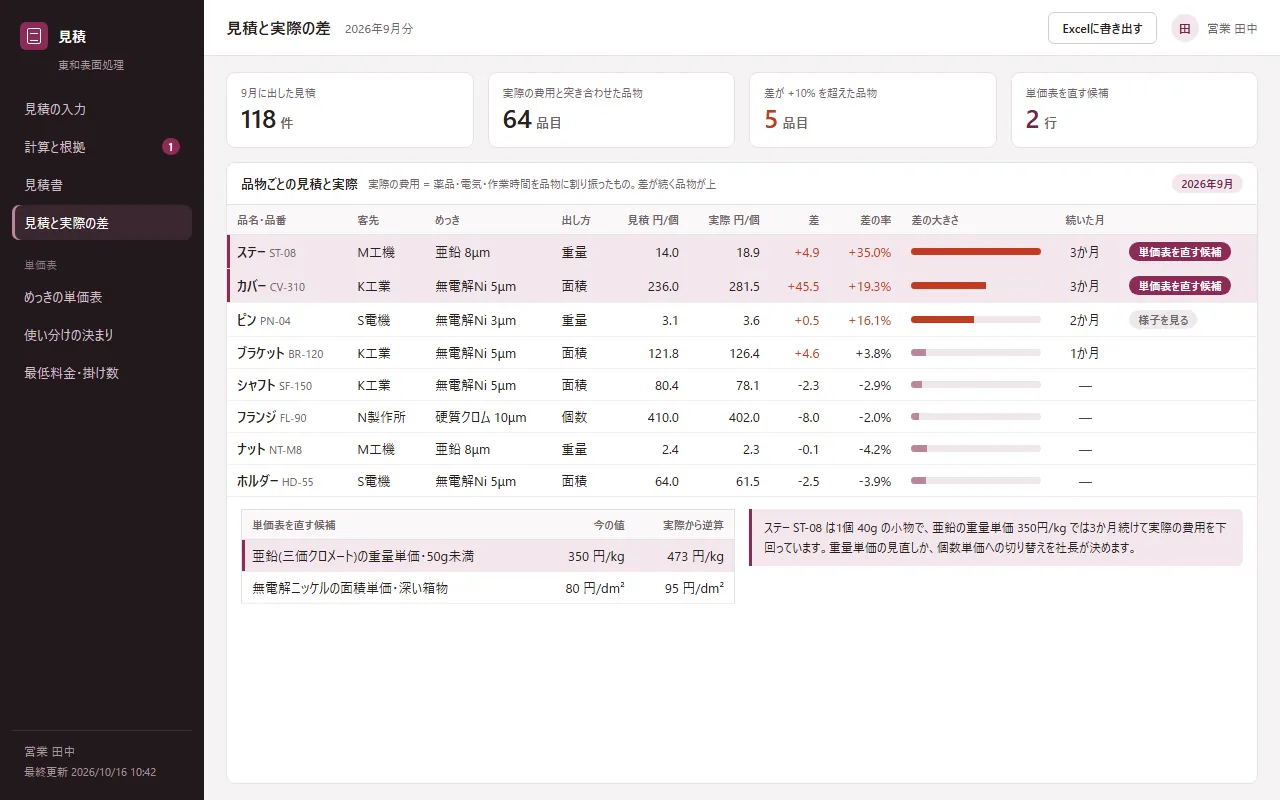The height and width of the screenshot is (800, 1280).
Task: Click 単価表を直す候補 badge for カバー CV-310
Action: 1180,286
